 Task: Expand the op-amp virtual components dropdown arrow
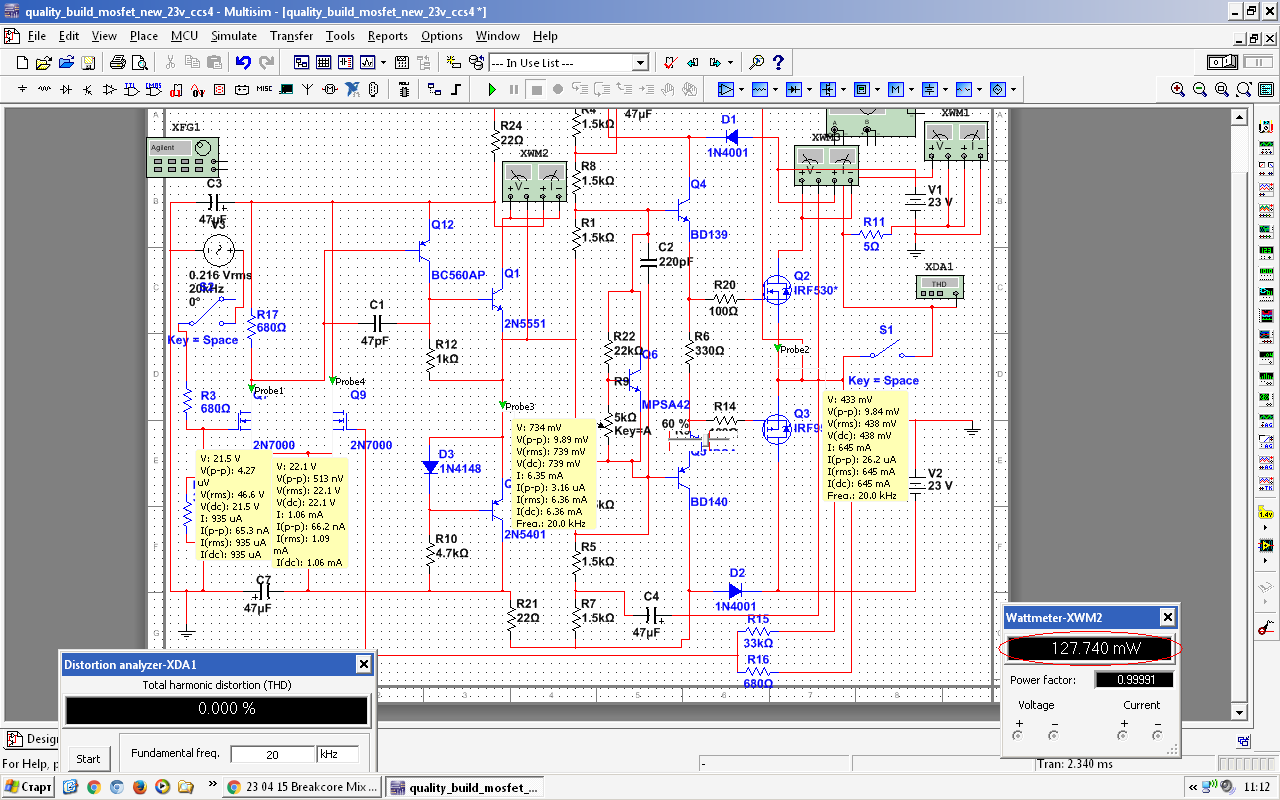point(741,89)
